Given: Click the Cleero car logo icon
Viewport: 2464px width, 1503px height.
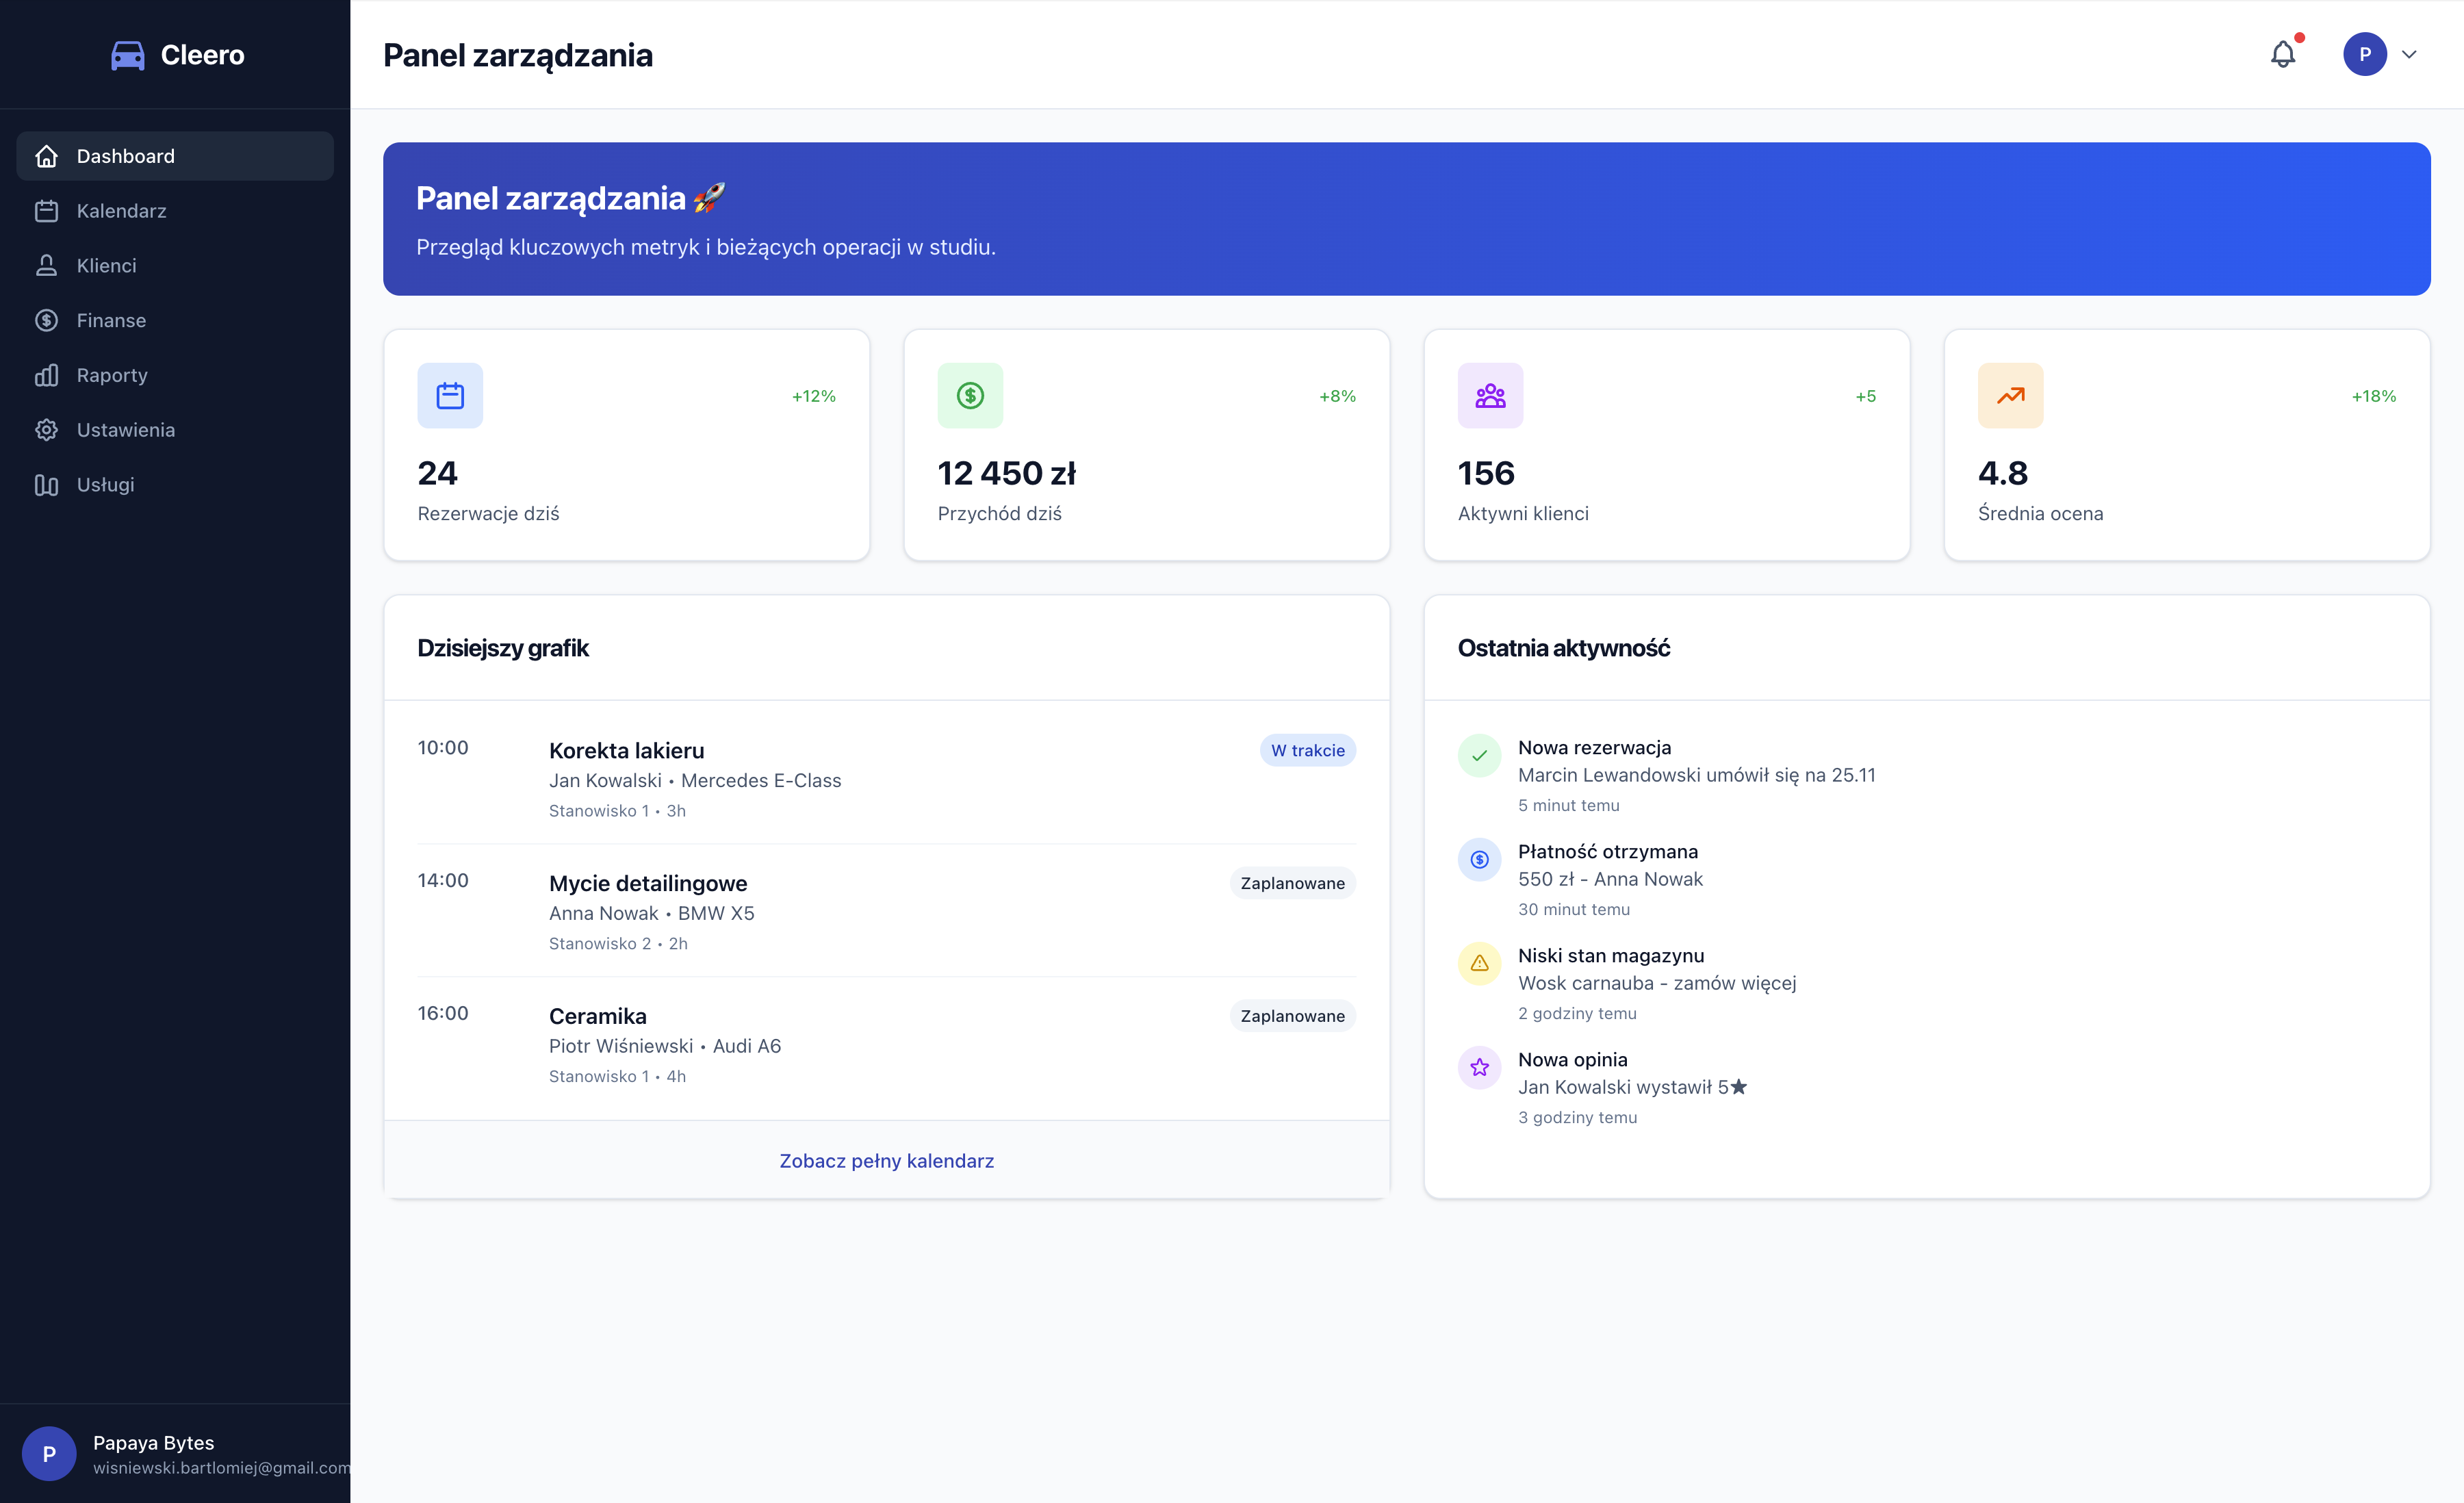Looking at the screenshot, I should [x=127, y=55].
